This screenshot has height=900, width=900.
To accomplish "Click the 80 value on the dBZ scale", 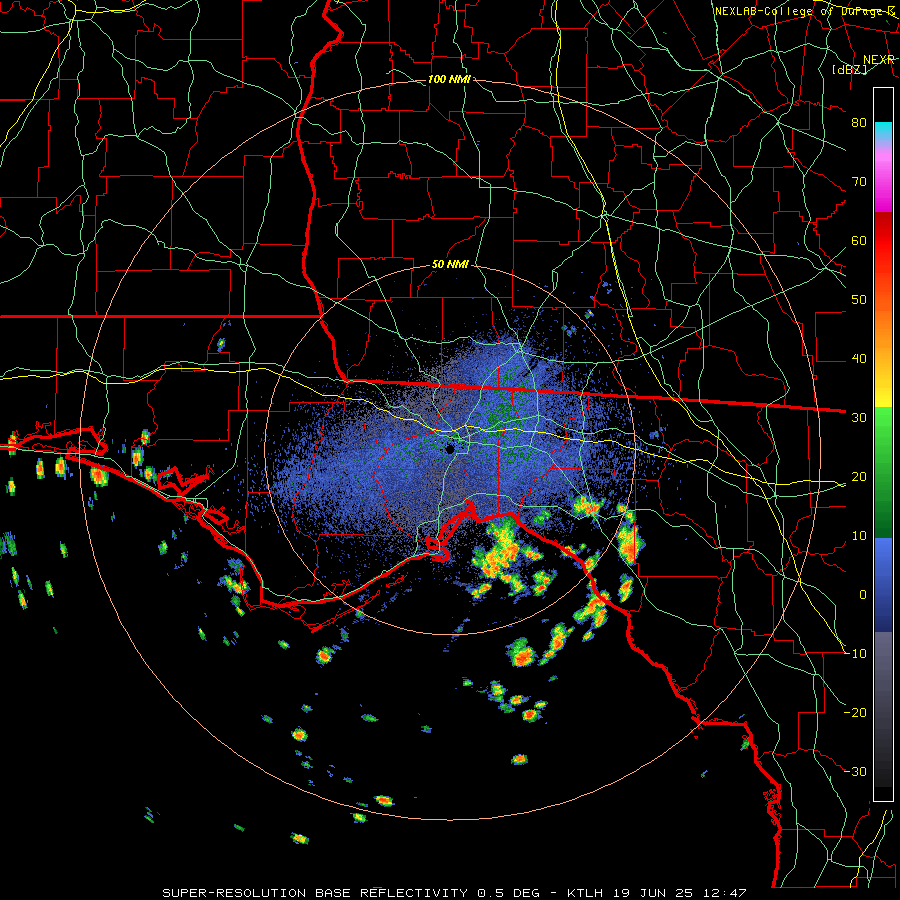I will [x=859, y=122].
